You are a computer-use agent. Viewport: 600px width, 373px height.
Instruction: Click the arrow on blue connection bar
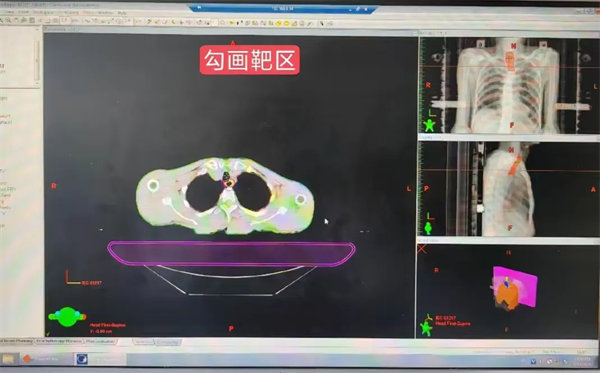tap(199, 8)
